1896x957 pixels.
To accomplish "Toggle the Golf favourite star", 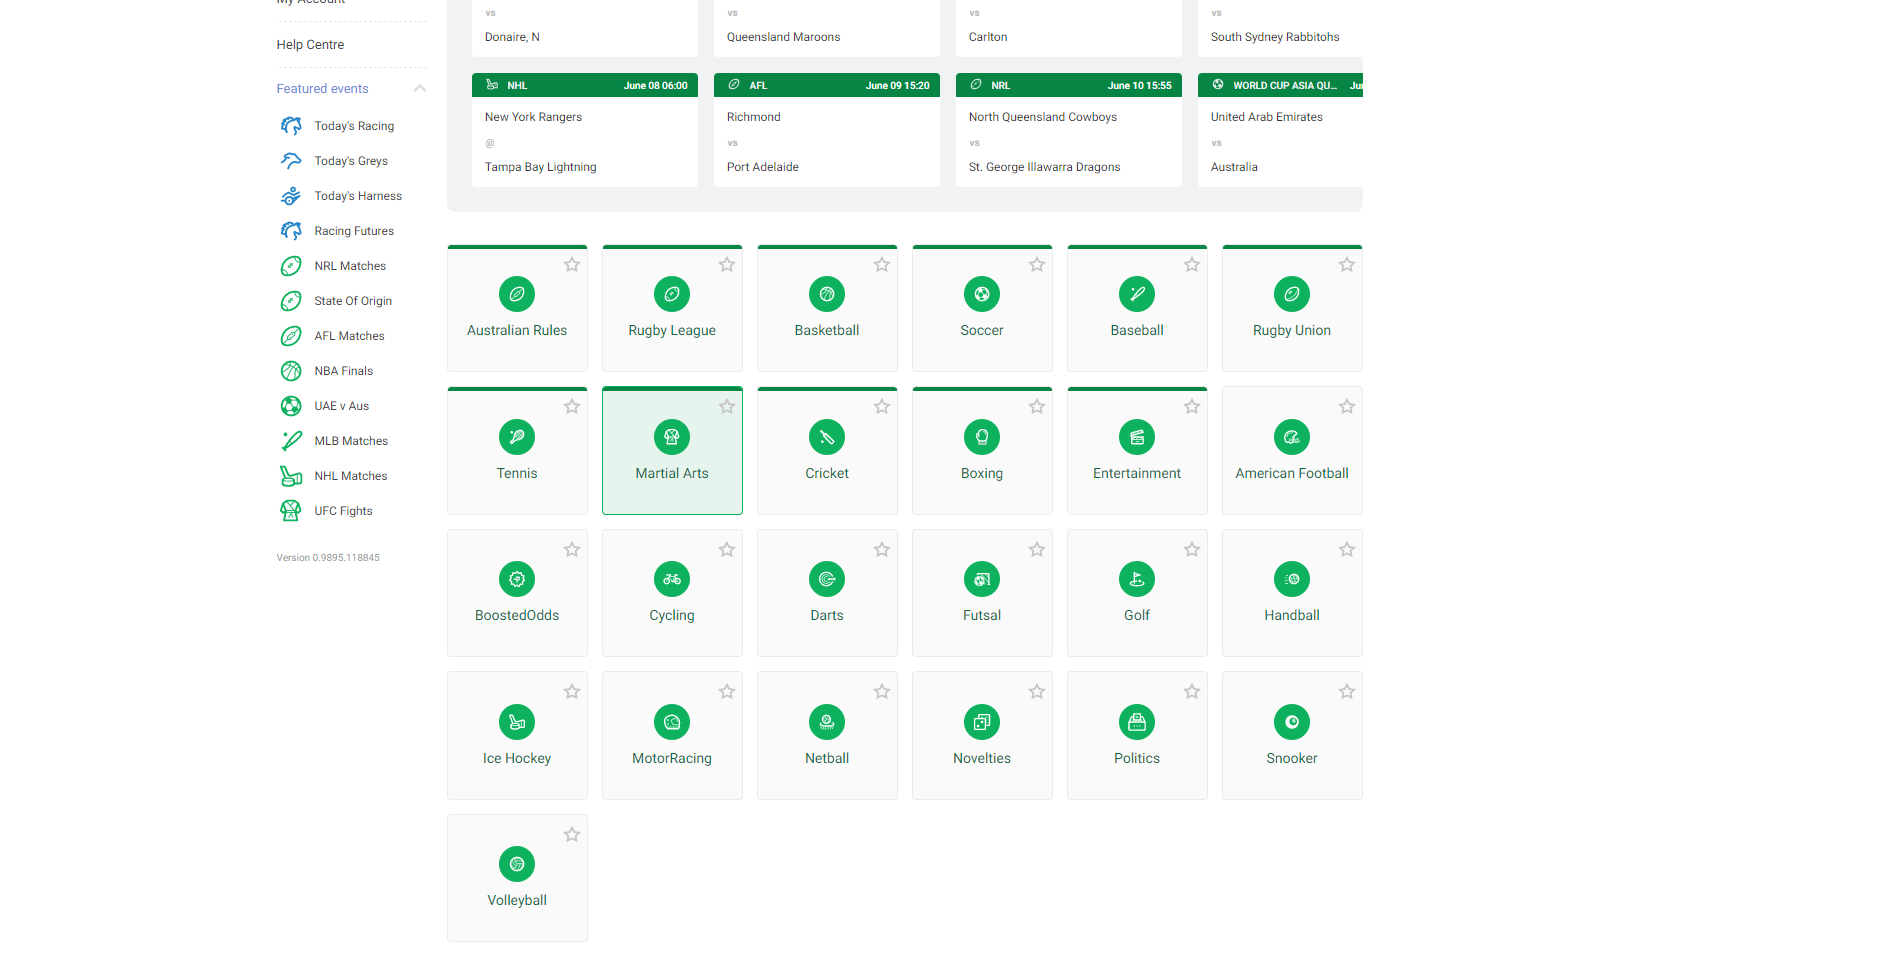I will coord(1192,550).
